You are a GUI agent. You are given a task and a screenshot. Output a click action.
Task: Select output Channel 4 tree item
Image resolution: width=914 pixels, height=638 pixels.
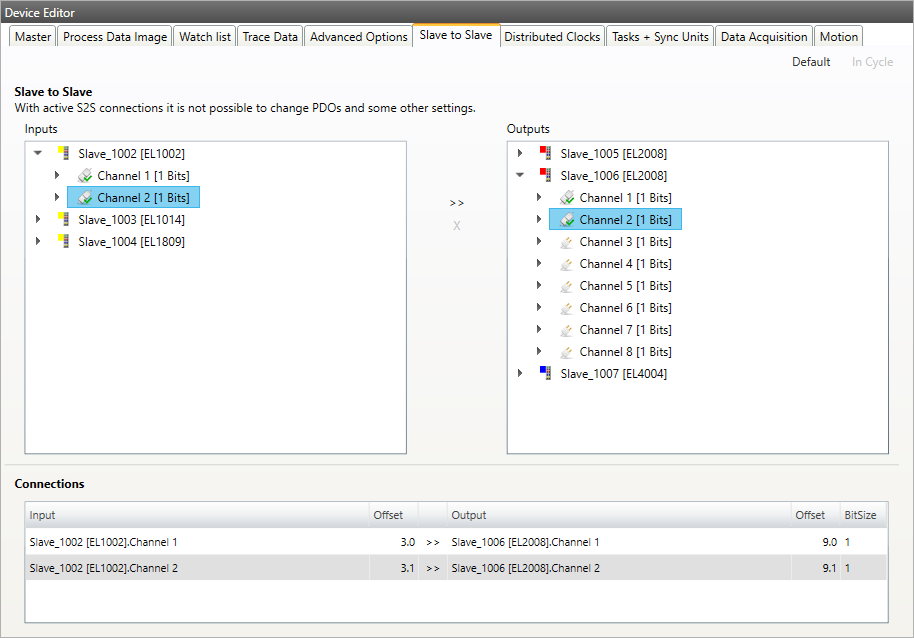click(625, 264)
